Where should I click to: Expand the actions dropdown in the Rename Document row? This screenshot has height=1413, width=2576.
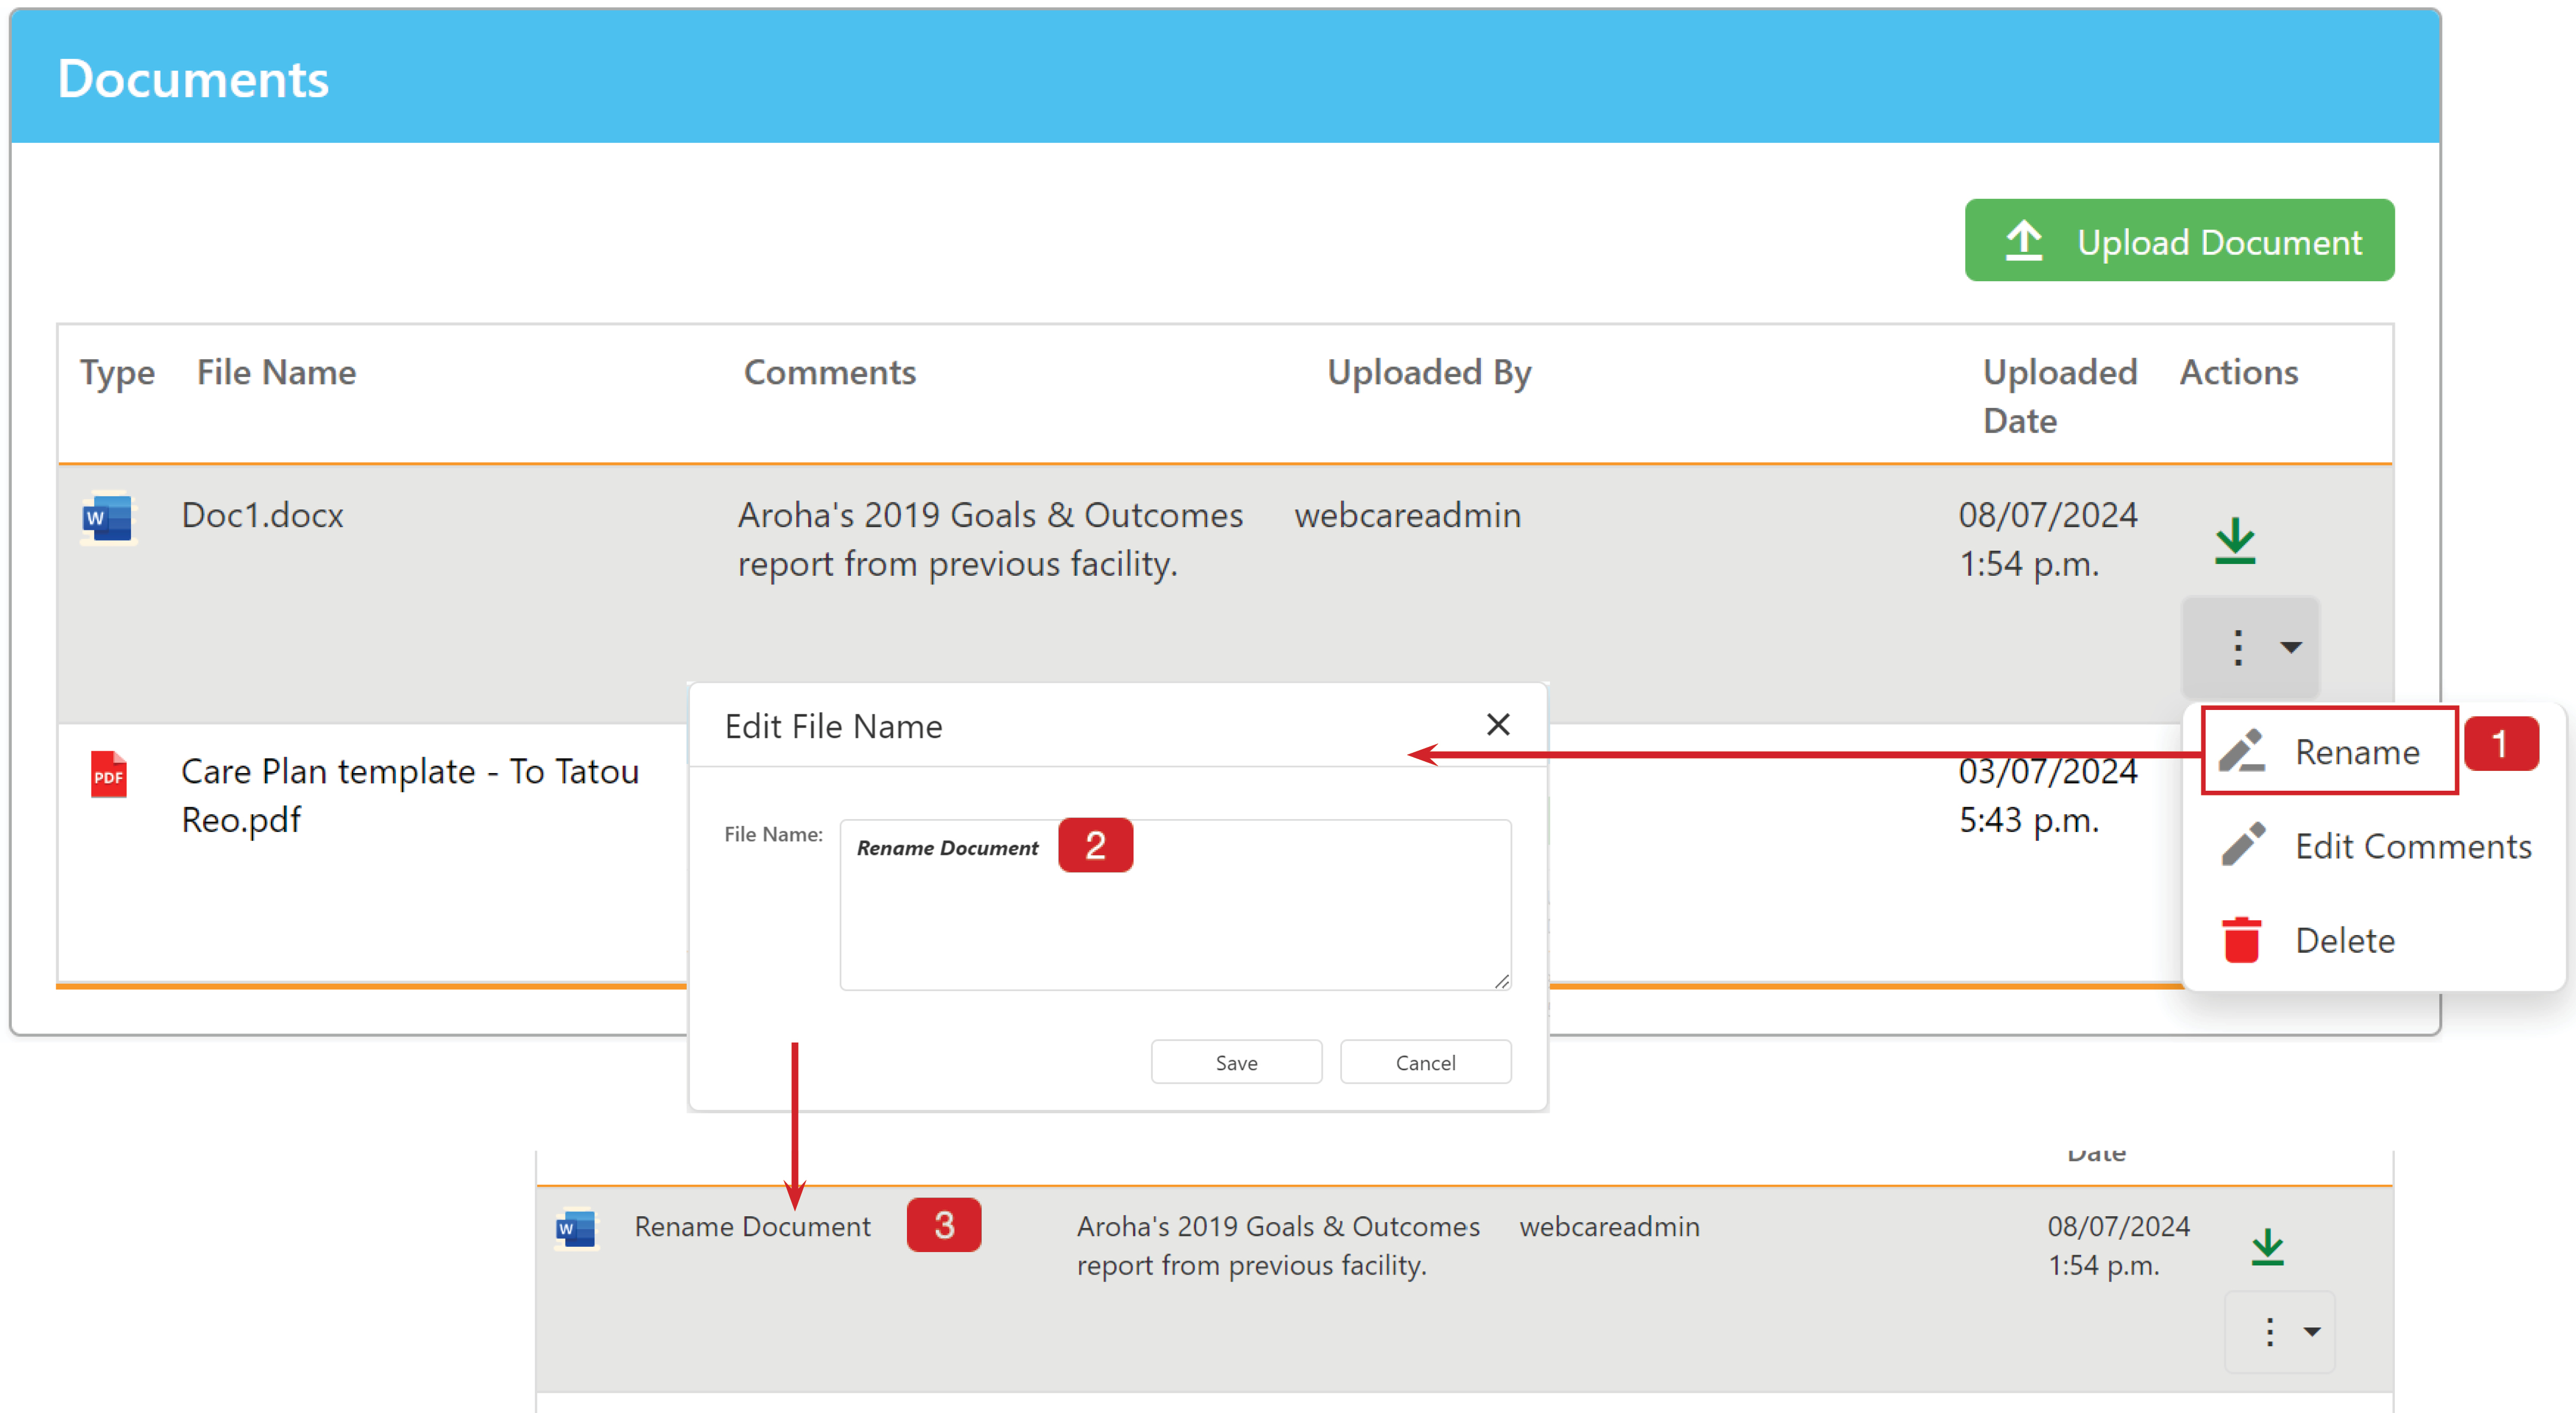(2280, 1332)
